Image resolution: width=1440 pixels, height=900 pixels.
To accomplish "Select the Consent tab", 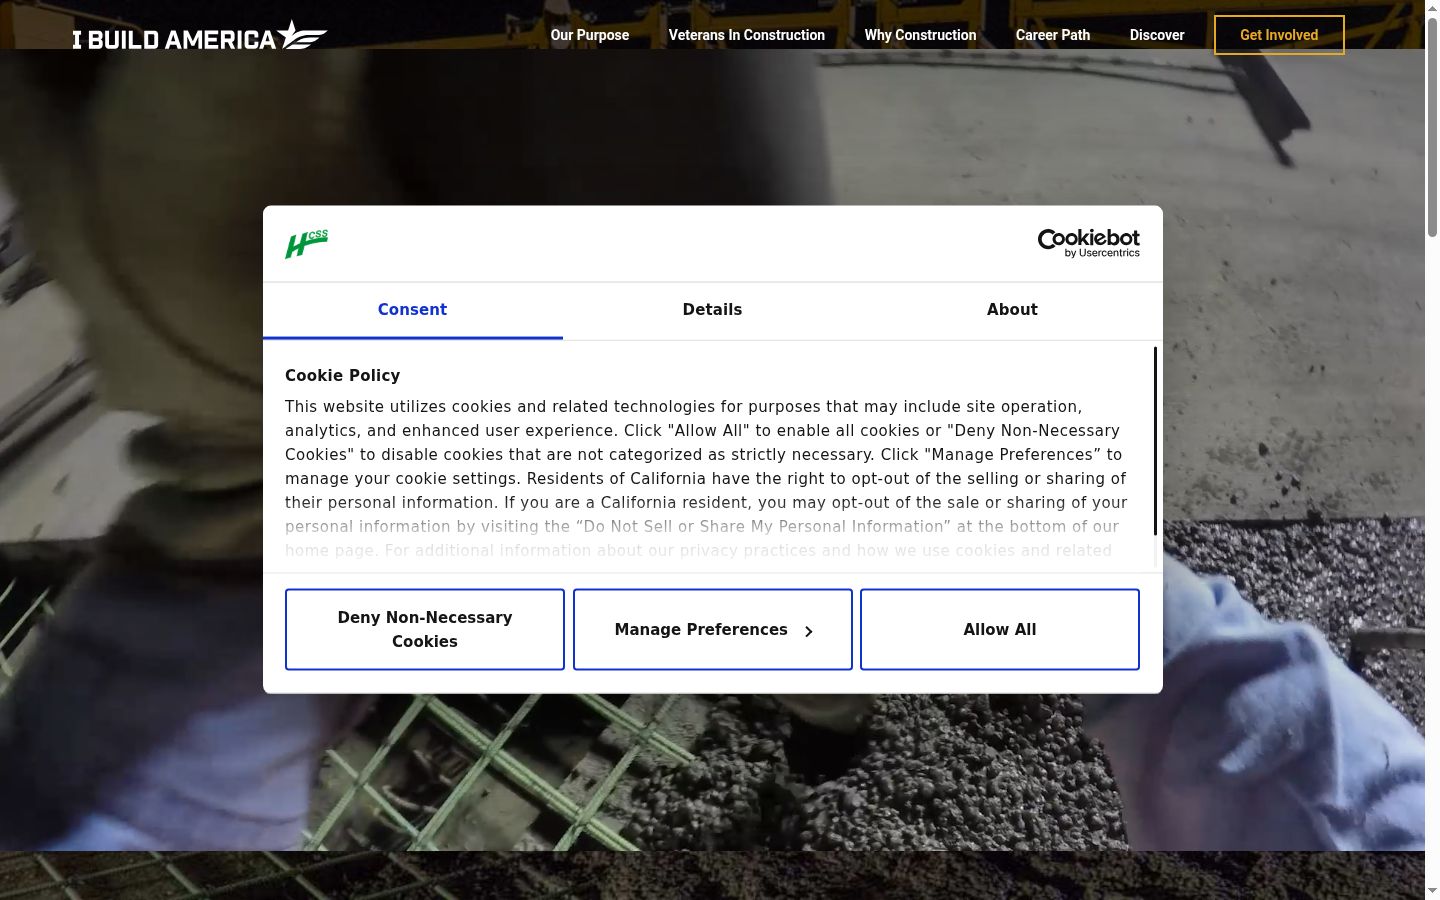I will [412, 310].
